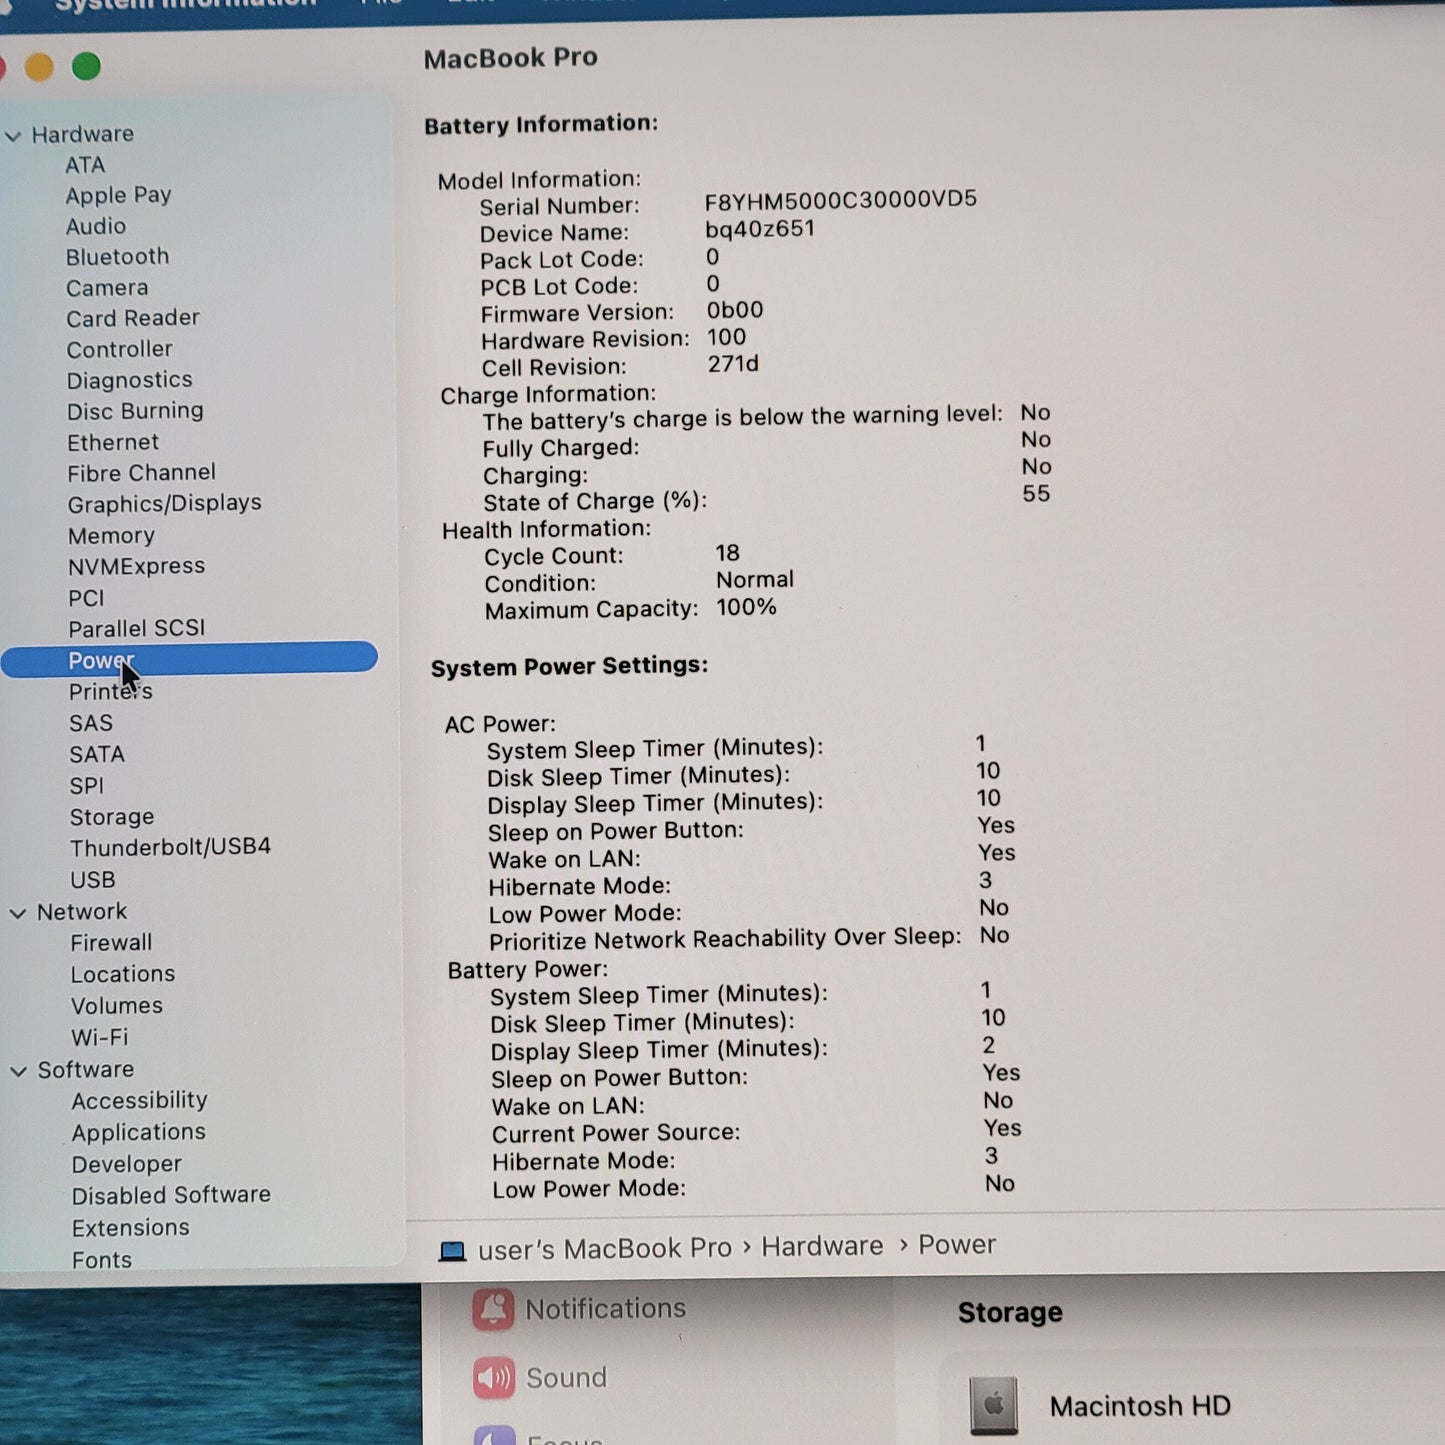Click the battery serial number F8YHM5000C30000VD5
The image size is (1445, 1445).
coord(840,199)
